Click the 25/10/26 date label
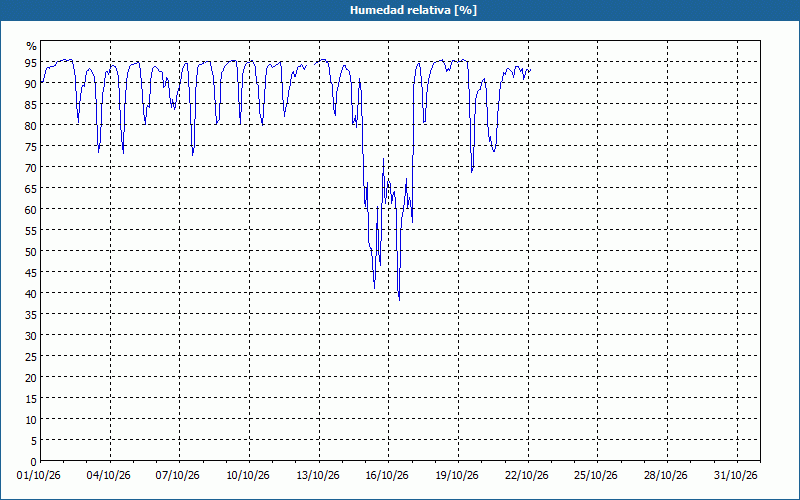 coord(596,476)
